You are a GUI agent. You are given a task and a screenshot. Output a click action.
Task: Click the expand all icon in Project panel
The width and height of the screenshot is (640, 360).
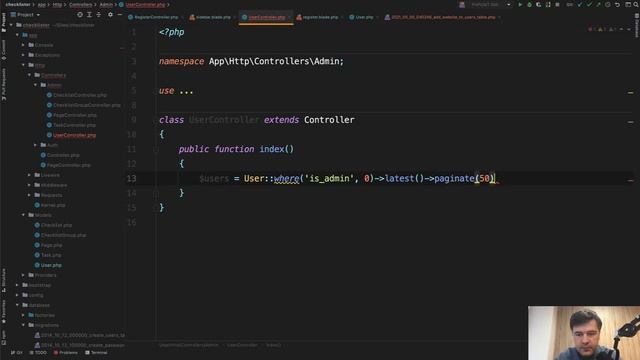click(89, 15)
